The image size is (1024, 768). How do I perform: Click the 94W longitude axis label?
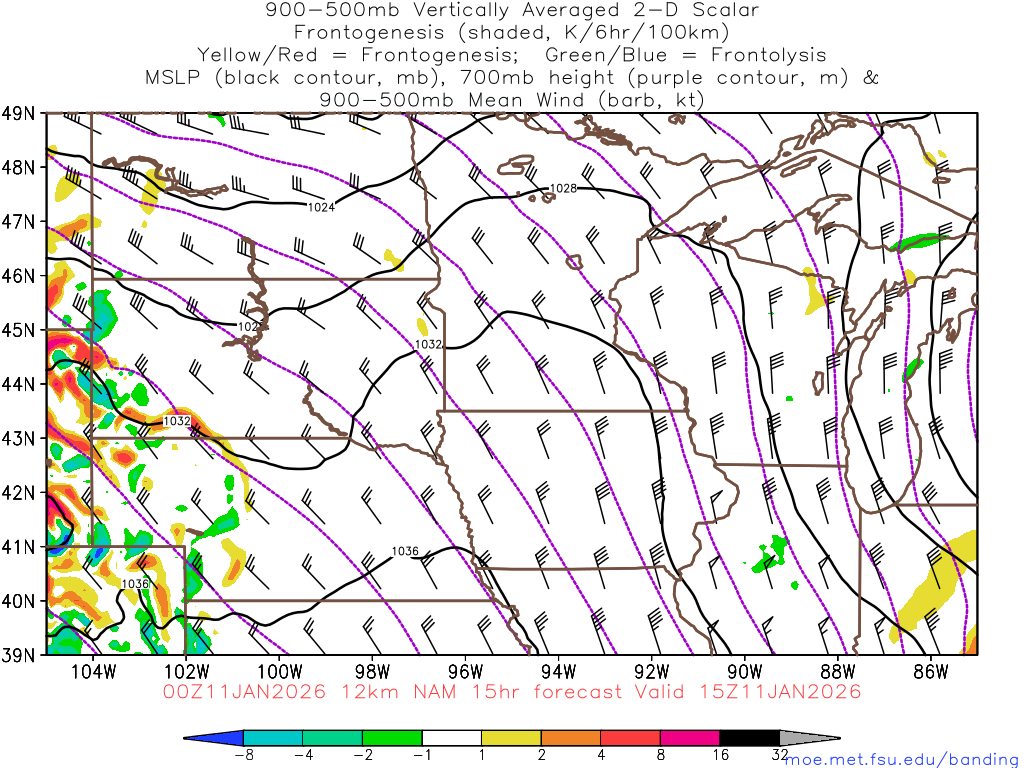559,671
